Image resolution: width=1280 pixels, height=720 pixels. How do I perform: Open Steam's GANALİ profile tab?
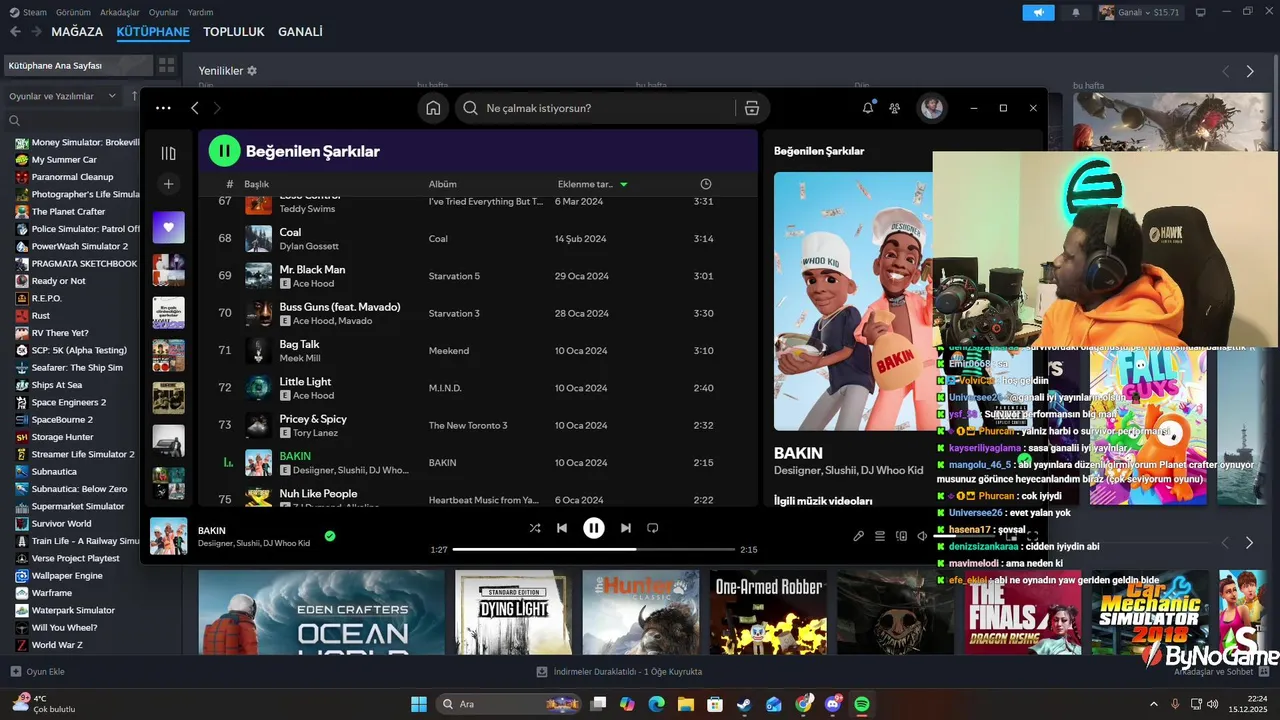300,32
